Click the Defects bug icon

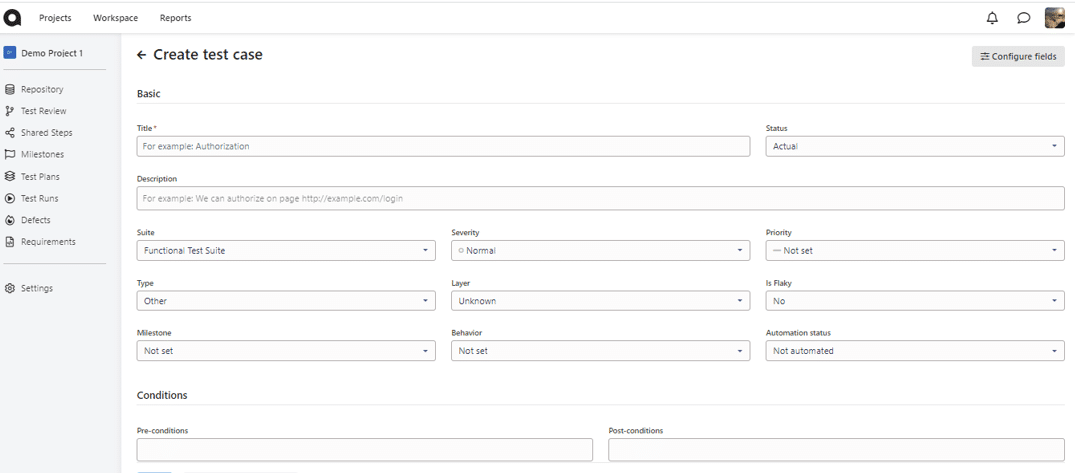coord(10,220)
